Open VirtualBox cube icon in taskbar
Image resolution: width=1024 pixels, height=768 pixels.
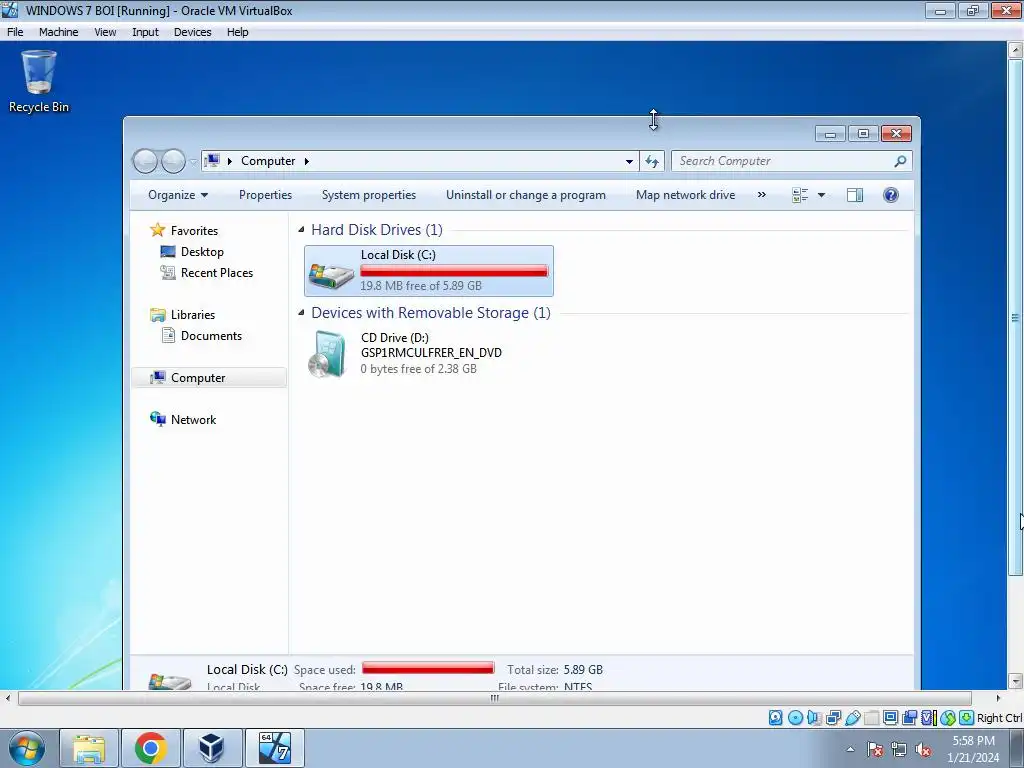(212, 748)
